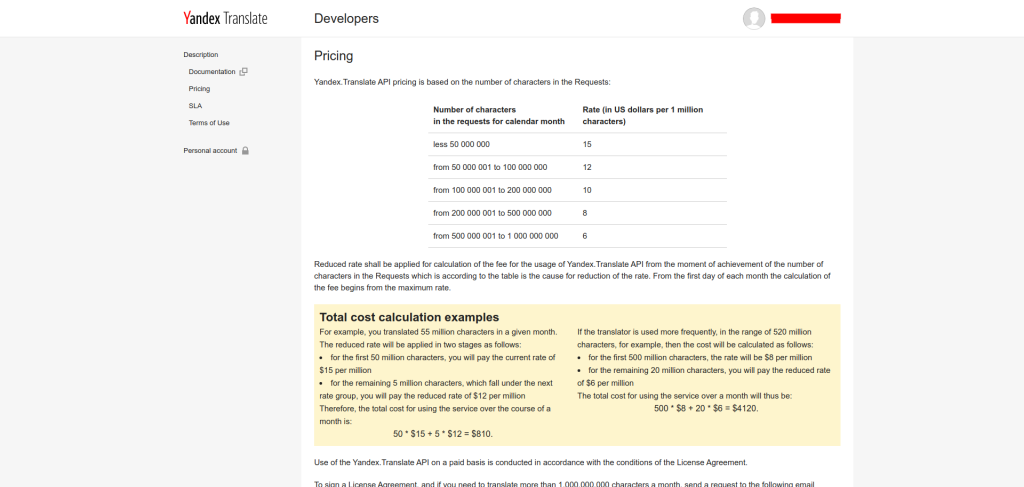Click the external link icon beside Documentation
1024x487 pixels.
pyautogui.click(x=244, y=72)
